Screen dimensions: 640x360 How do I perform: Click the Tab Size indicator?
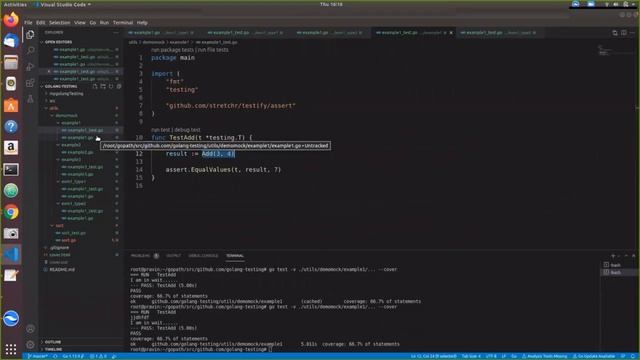tap(471, 356)
